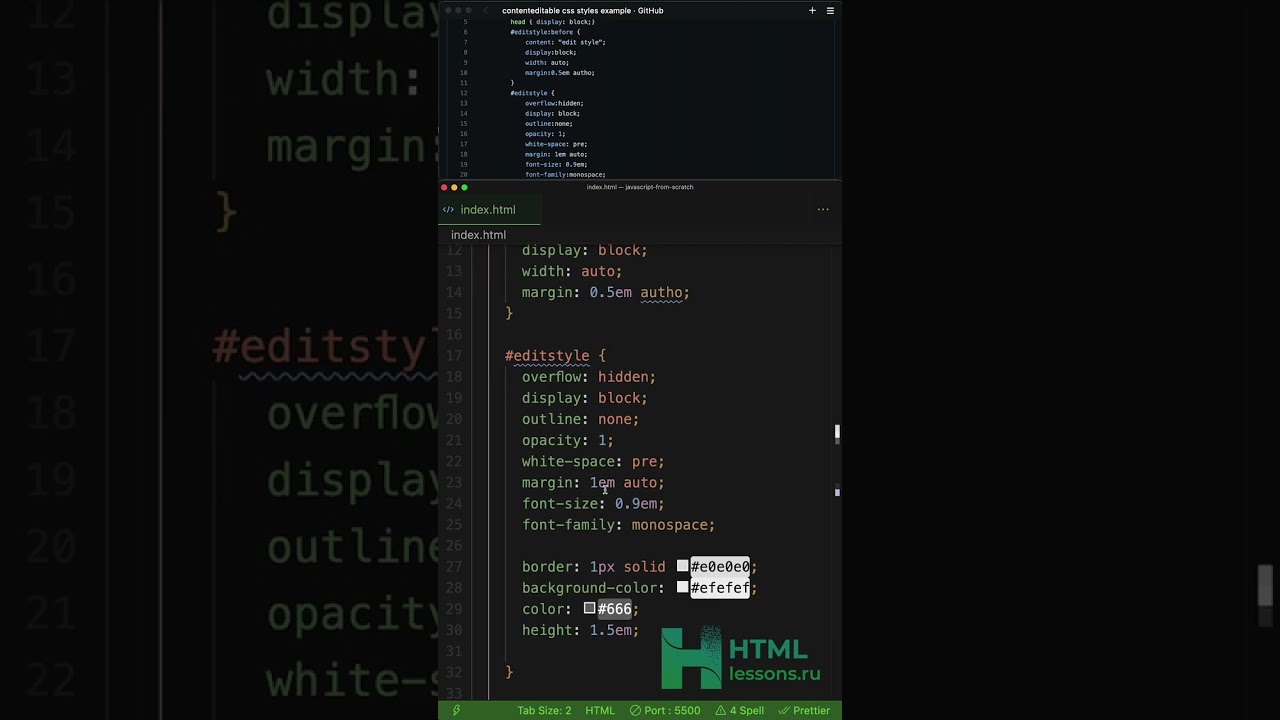Place cursor on 'height: 1.5em;' line
Screen dimensions: 1280x720
pyautogui.click(x=580, y=630)
